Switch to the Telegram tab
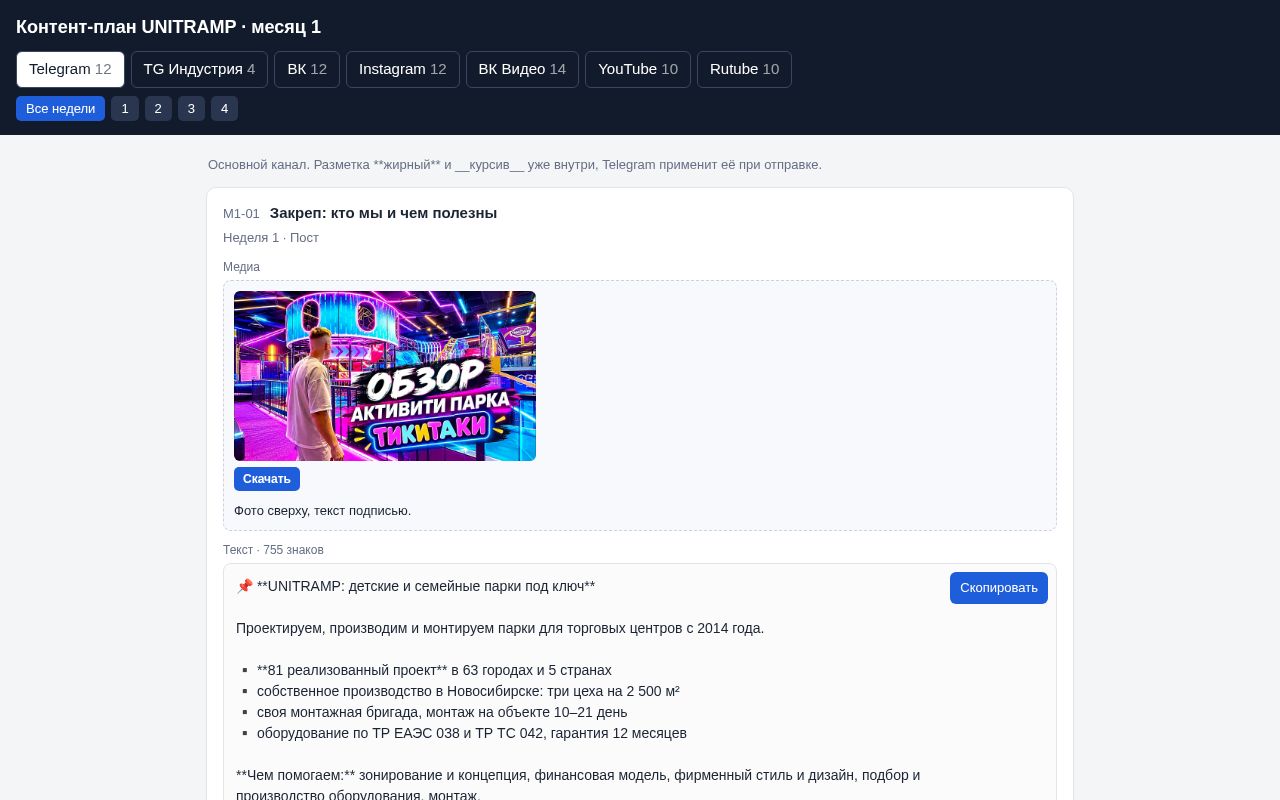 click(x=70, y=69)
